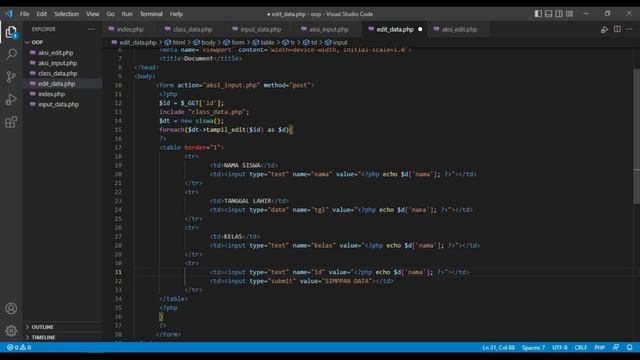Open the Help menu
Viewport: 640px width, 360px height.
click(176, 14)
